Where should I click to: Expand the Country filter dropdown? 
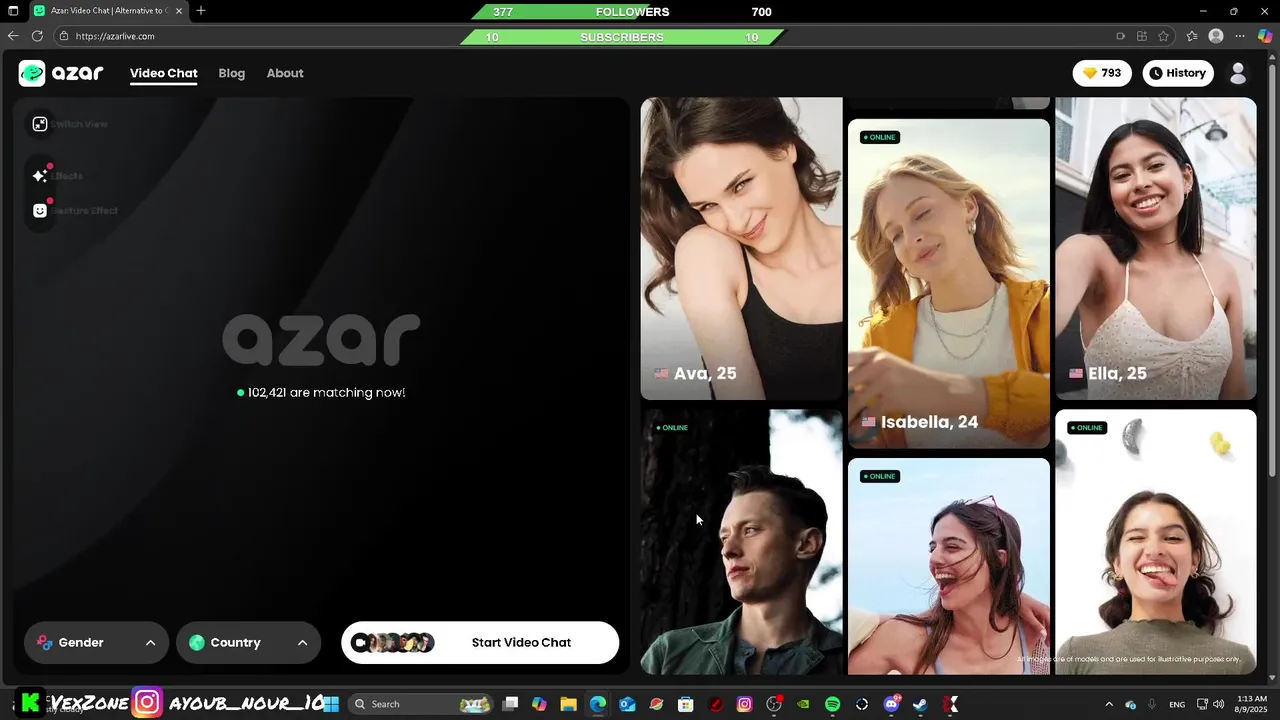coord(248,643)
